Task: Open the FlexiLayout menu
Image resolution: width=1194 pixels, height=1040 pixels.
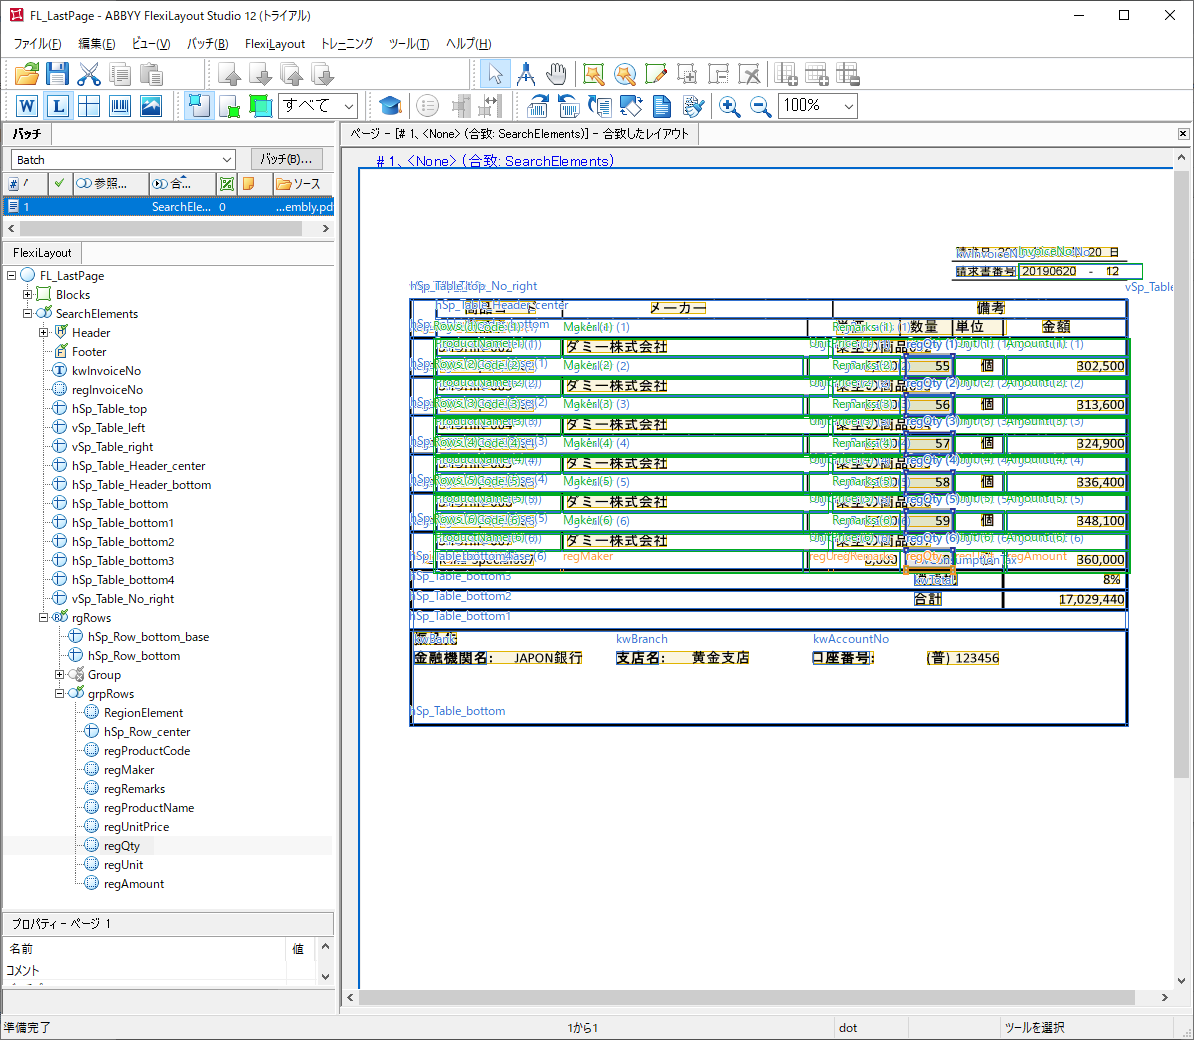Action: click(x=275, y=44)
